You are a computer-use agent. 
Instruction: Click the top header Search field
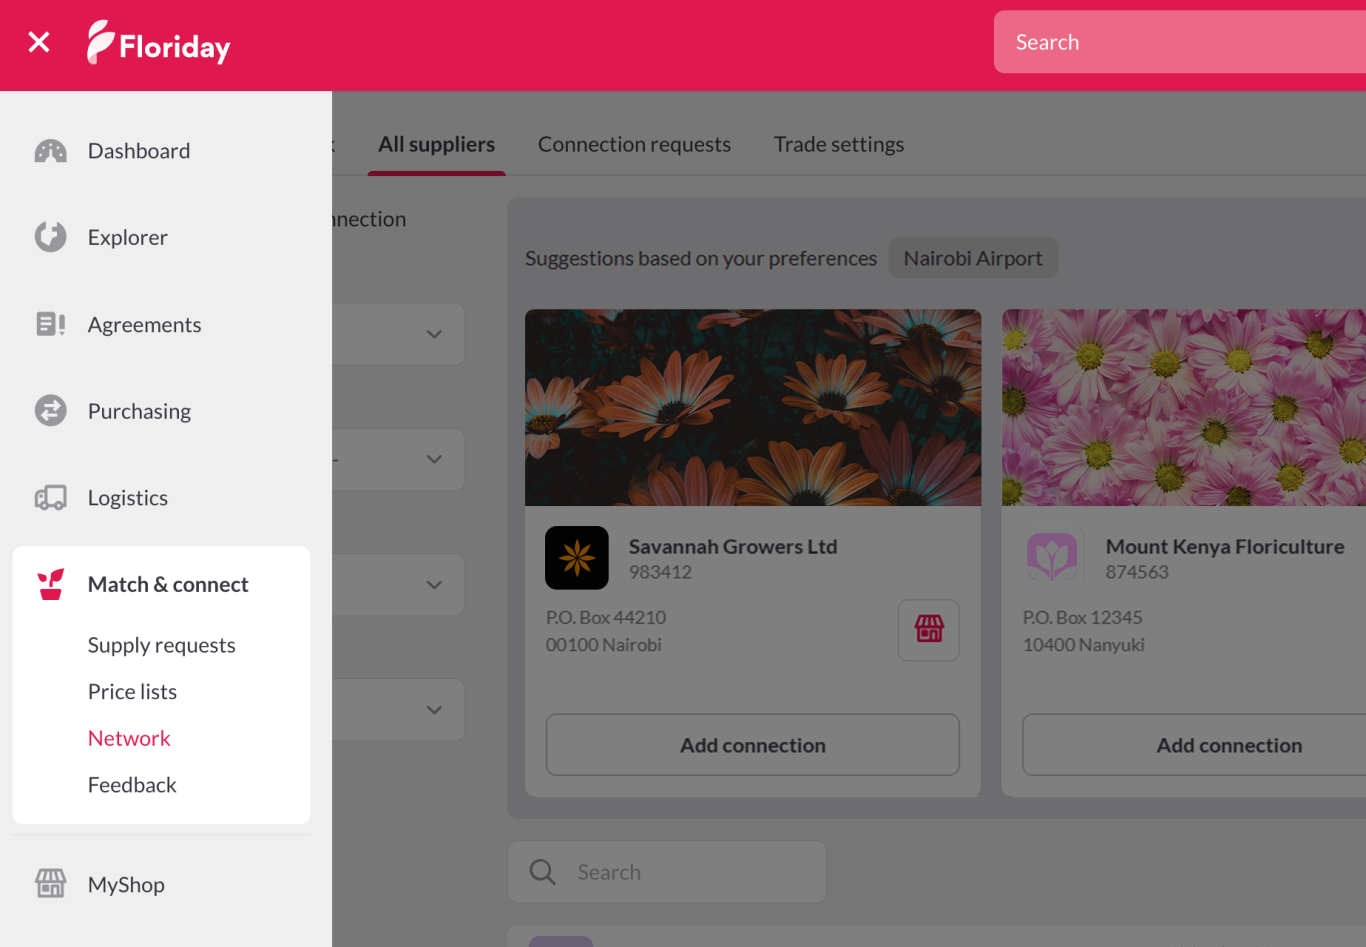pyautogui.click(x=1180, y=42)
